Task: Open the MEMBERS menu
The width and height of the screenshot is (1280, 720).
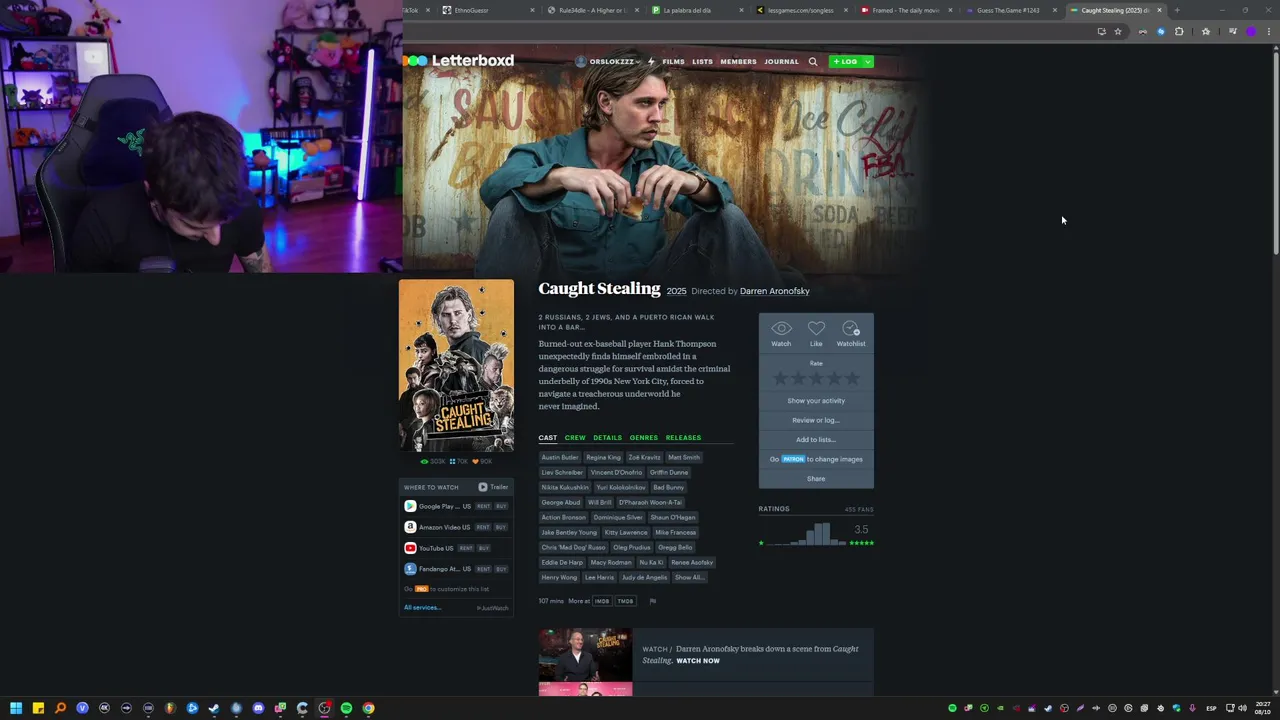Action: click(x=738, y=62)
